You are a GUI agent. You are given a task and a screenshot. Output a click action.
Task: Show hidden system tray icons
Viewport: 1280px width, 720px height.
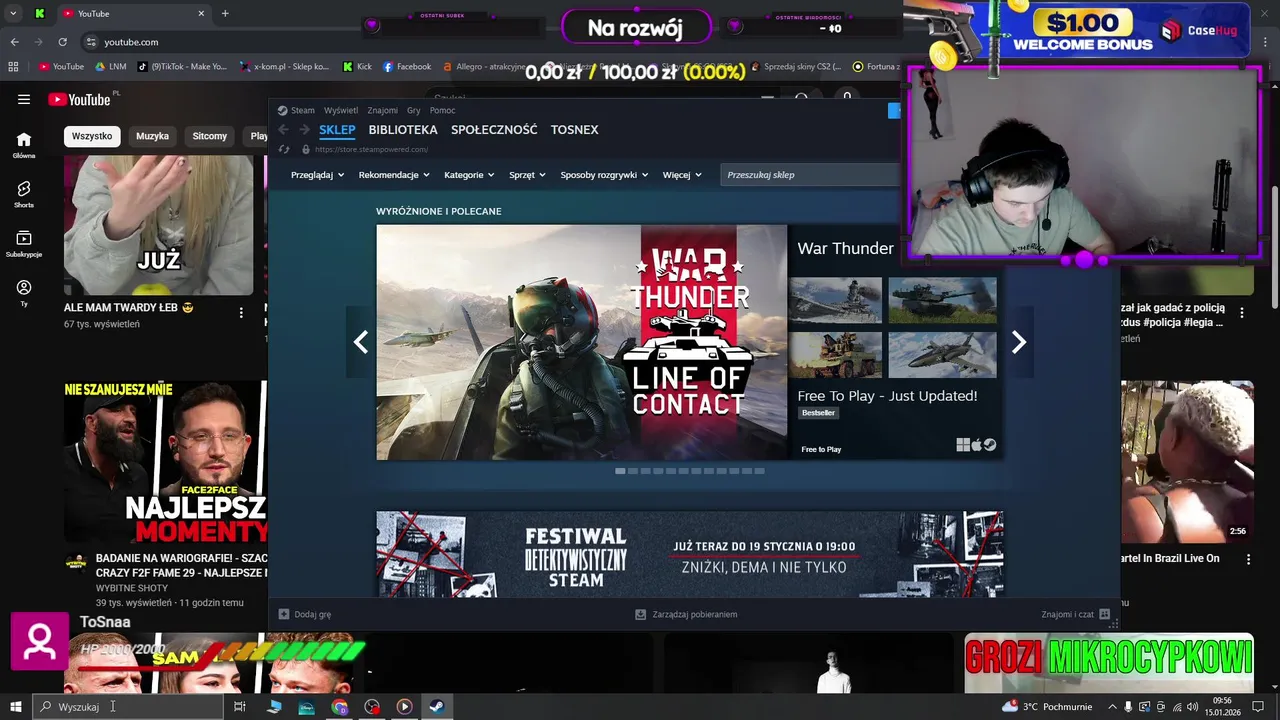click(x=1112, y=707)
